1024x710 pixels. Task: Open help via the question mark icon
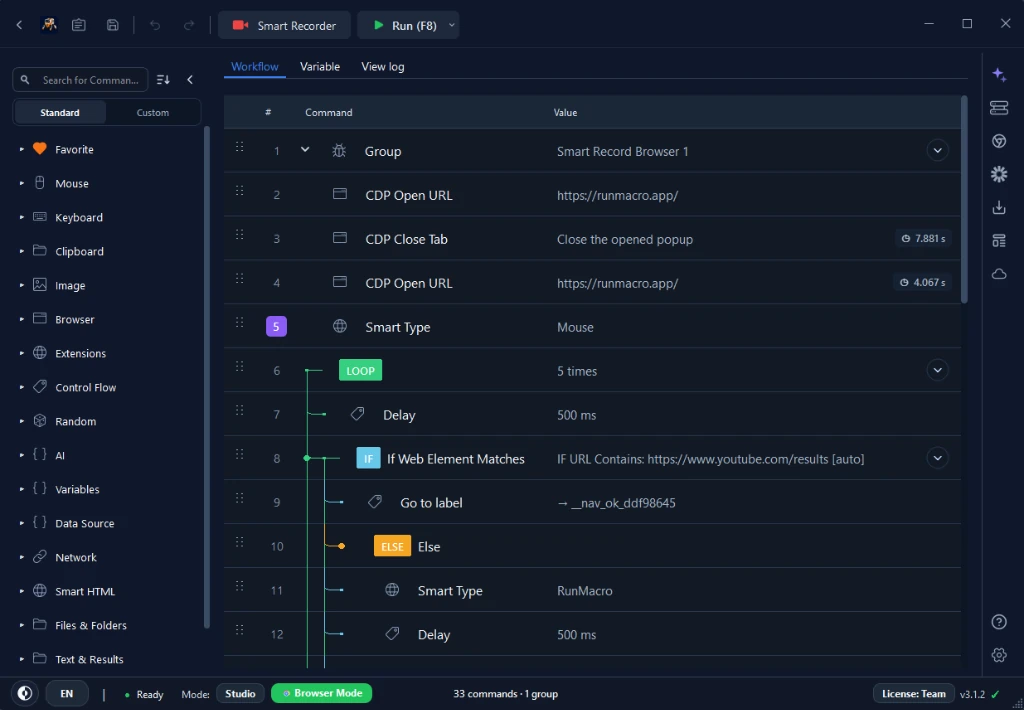click(x=999, y=621)
